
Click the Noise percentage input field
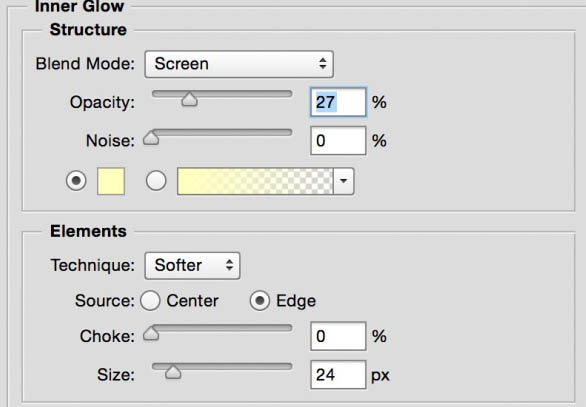pos(338,141)
